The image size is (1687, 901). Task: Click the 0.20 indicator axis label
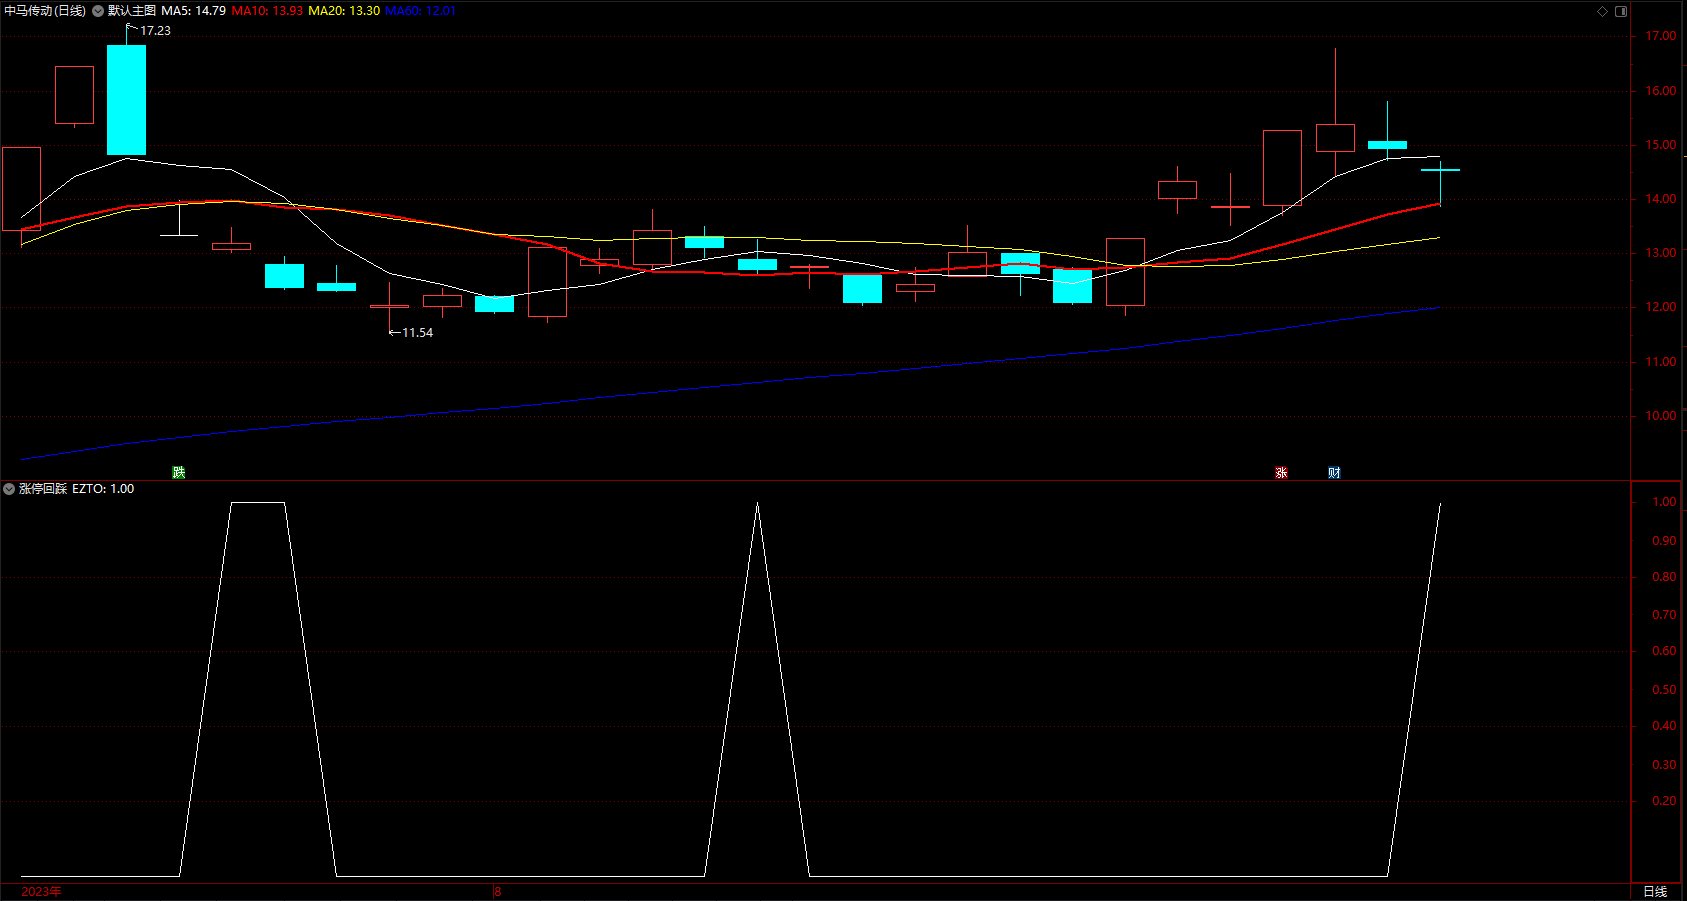coord(1664,801)
